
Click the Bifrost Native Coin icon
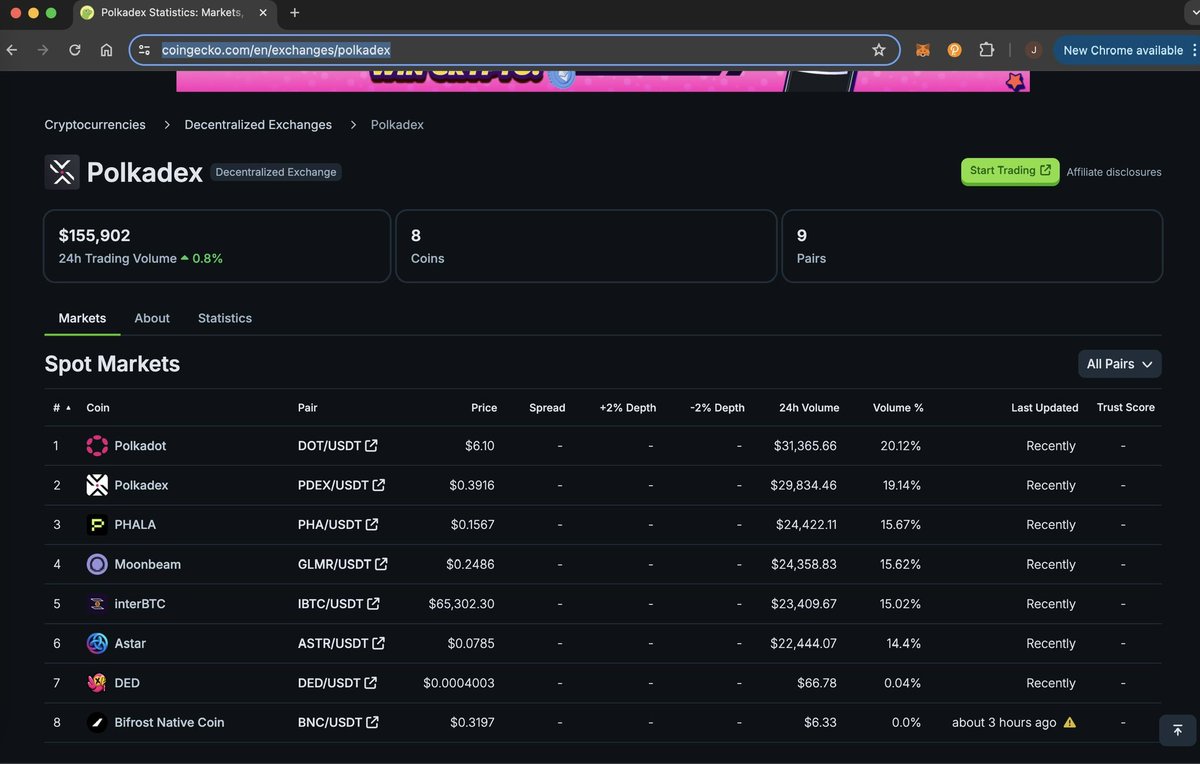[x=97, y=722]
